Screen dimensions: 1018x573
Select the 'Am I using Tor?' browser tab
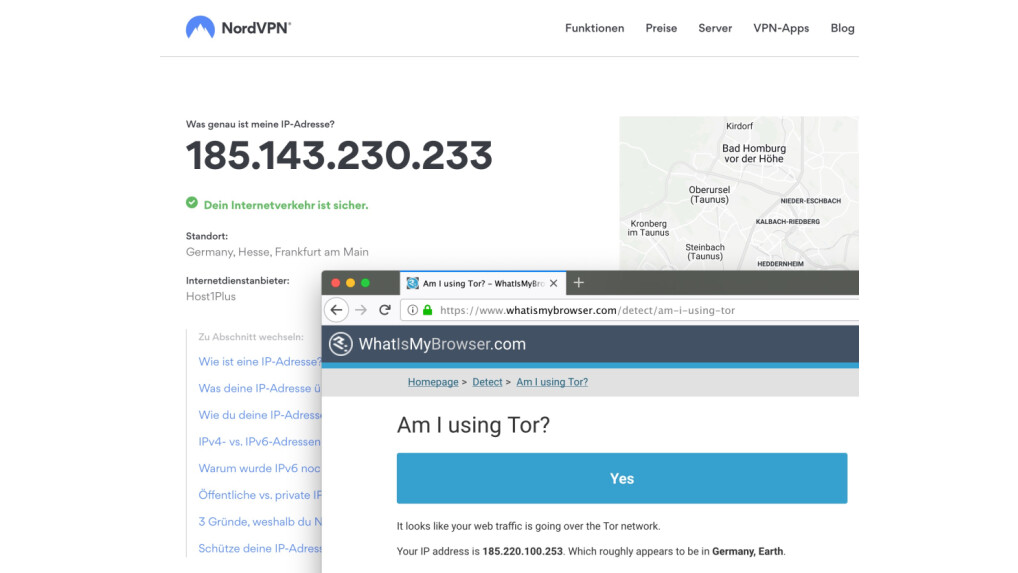point(482,283)
